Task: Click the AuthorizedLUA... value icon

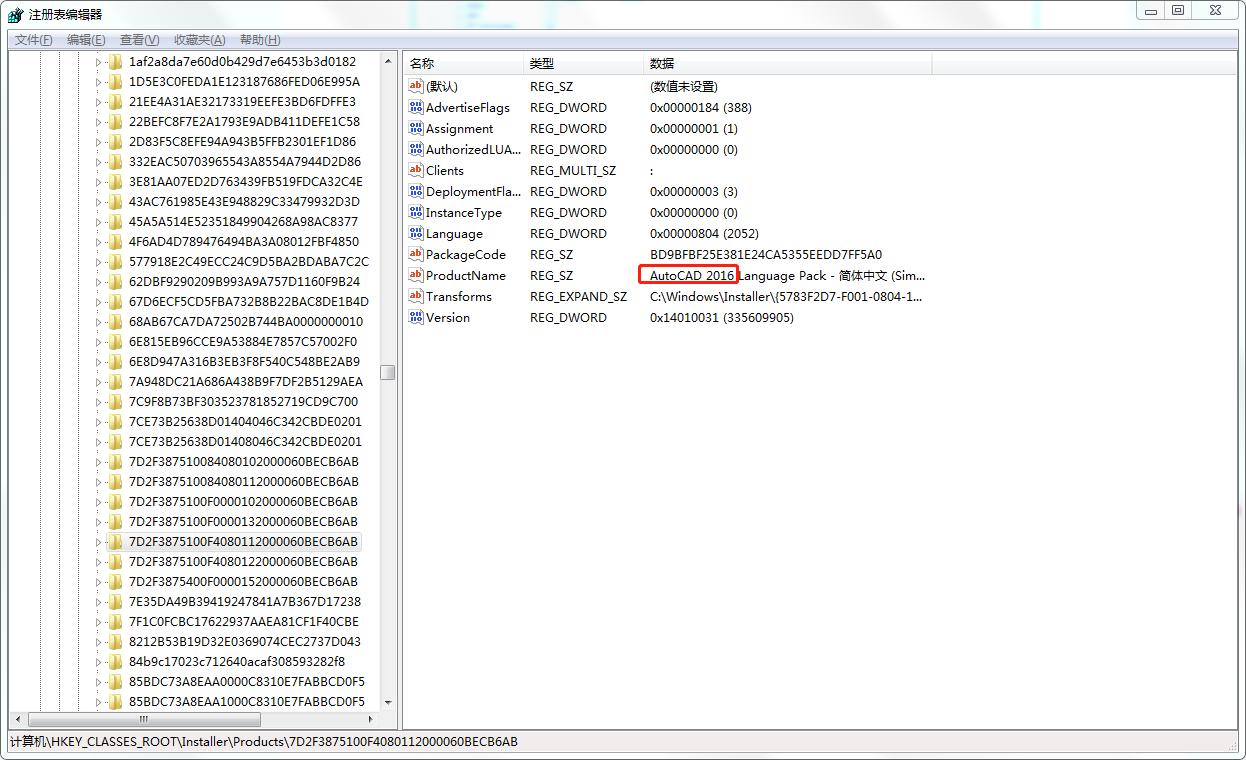Action: [416, 149]
